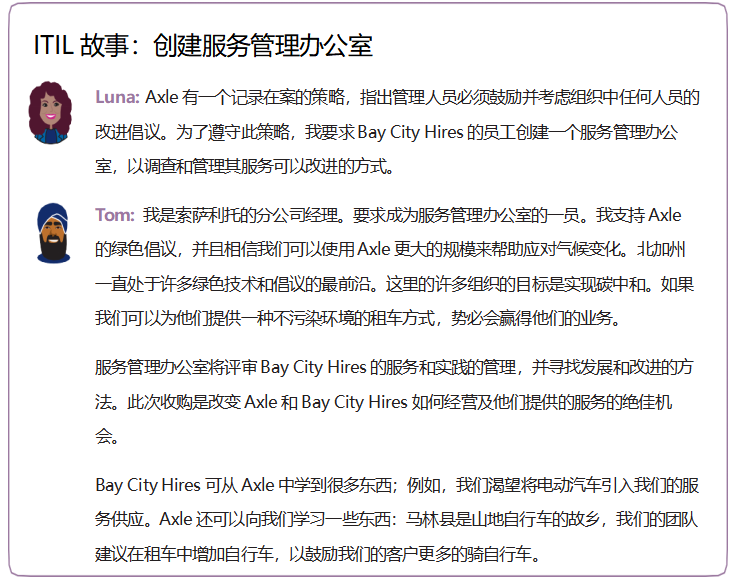Click the word "ITIL" in the title

pyautogui.click(x=55, y=46)
